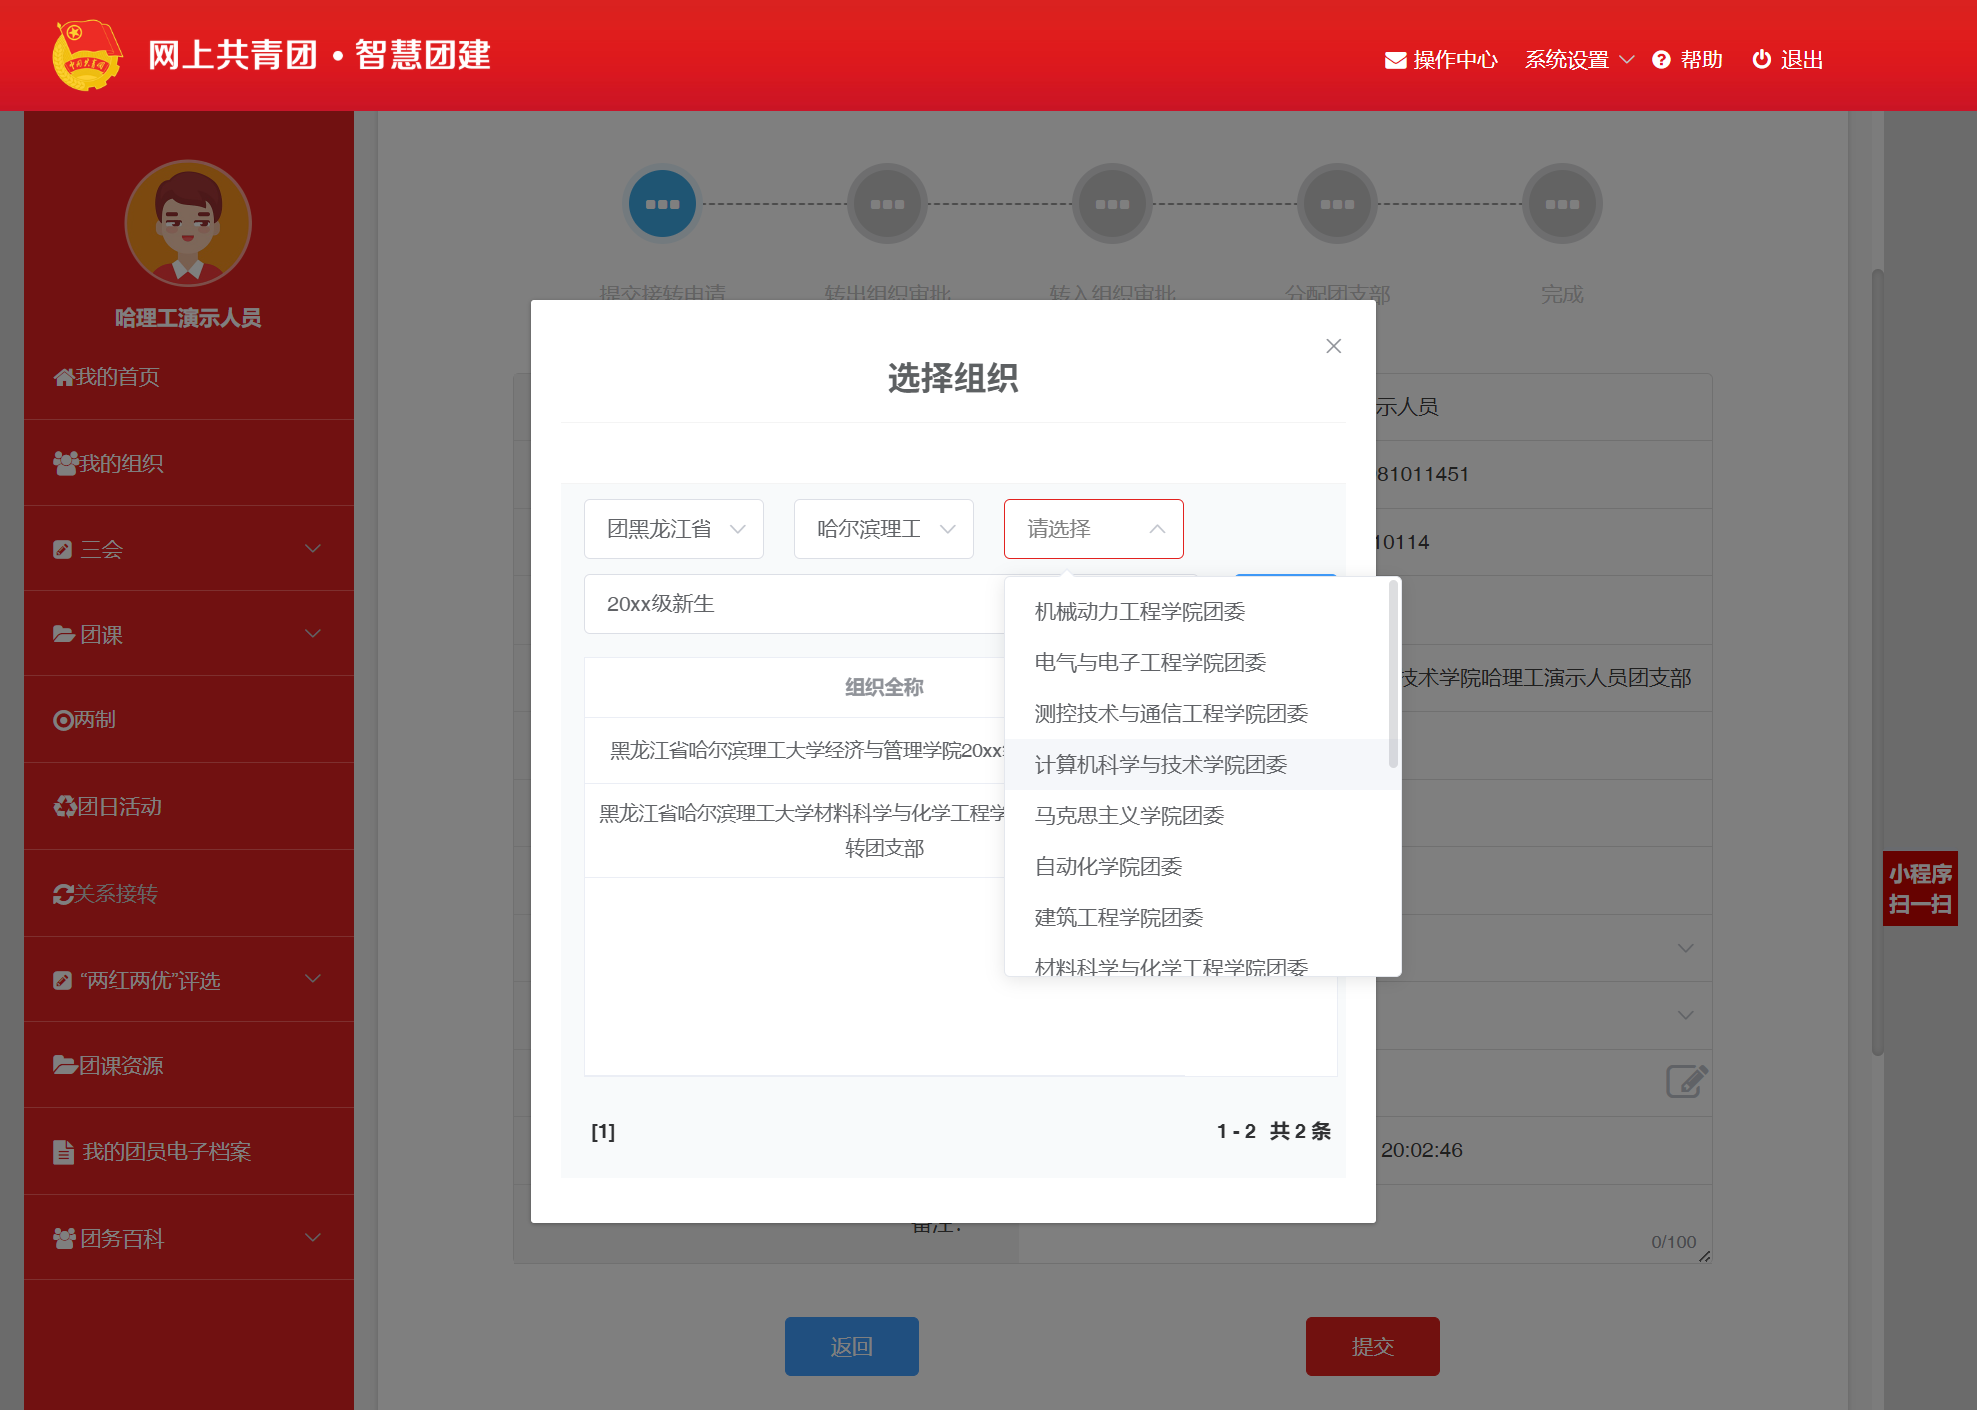
Task: Click the 小程序扫一扫 side button
Action: [x=1919, y=888]
